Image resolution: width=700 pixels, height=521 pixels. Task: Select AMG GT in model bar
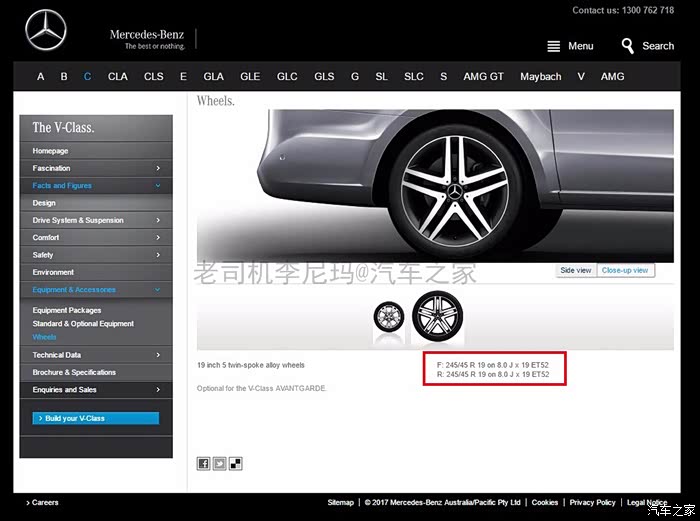click(x=483, y=77)
